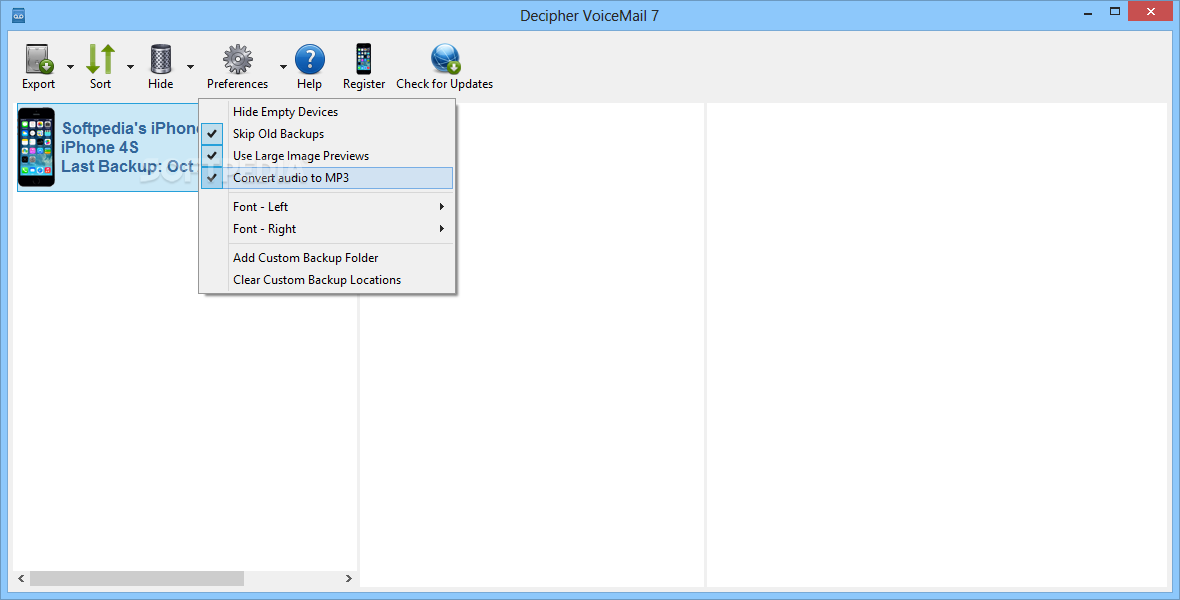Enable Hide Empty Devices option
Screen dimensions: 1180x600
click(327, 111)
